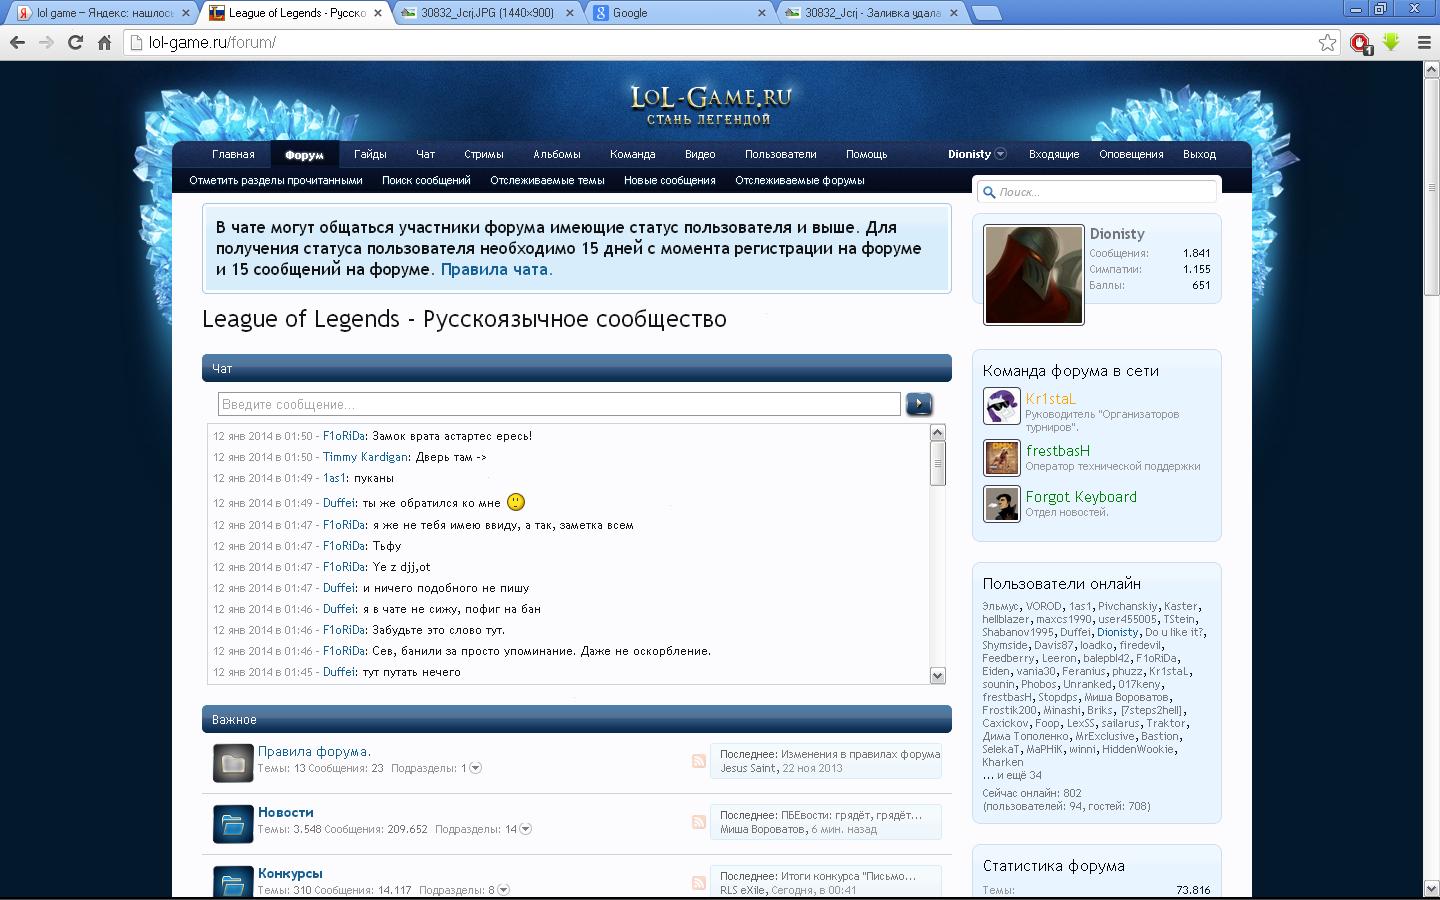Open the Команда menu item
Viewport: 1440px width, 900px height.
(633, 154)
